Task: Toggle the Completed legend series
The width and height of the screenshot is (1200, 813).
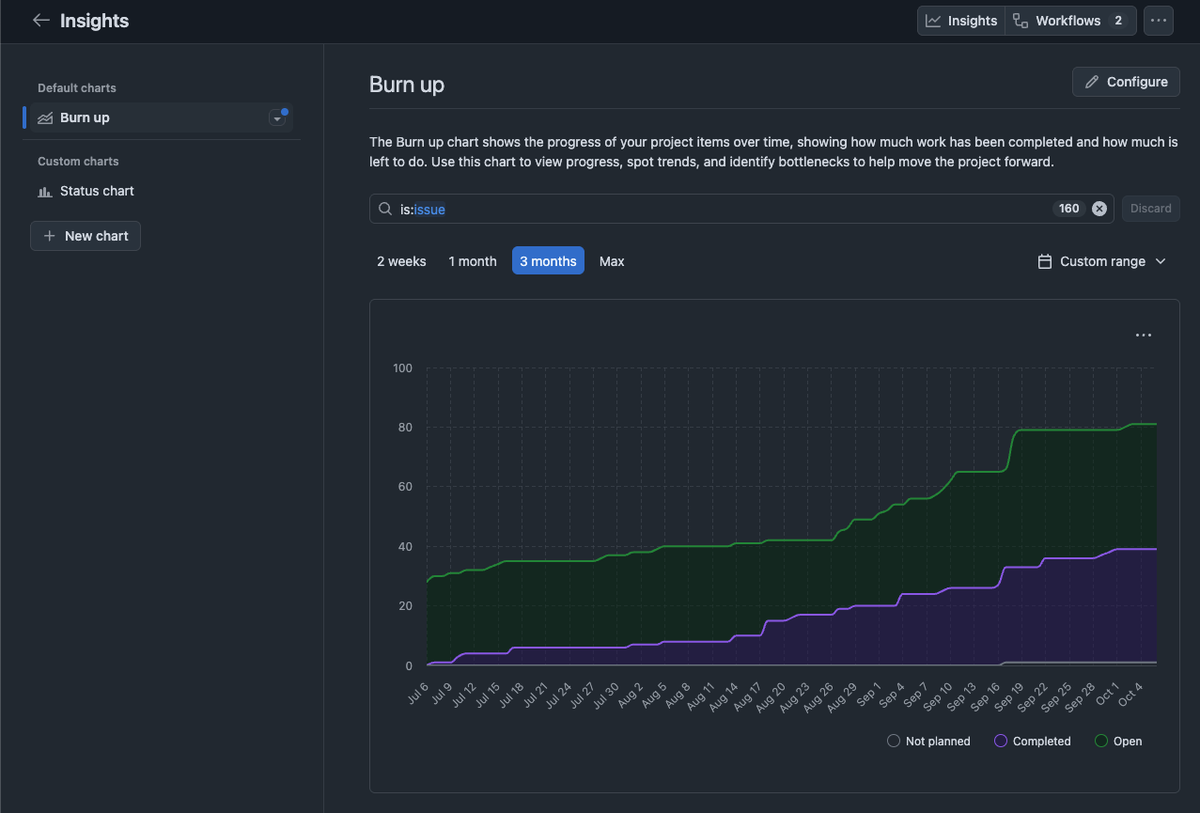Action: [1032, 741]
